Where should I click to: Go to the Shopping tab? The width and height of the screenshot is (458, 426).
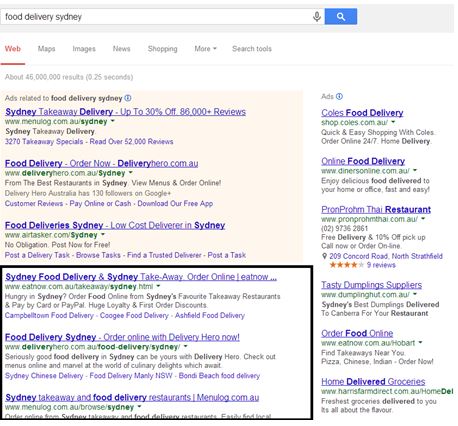pos(163,49)
